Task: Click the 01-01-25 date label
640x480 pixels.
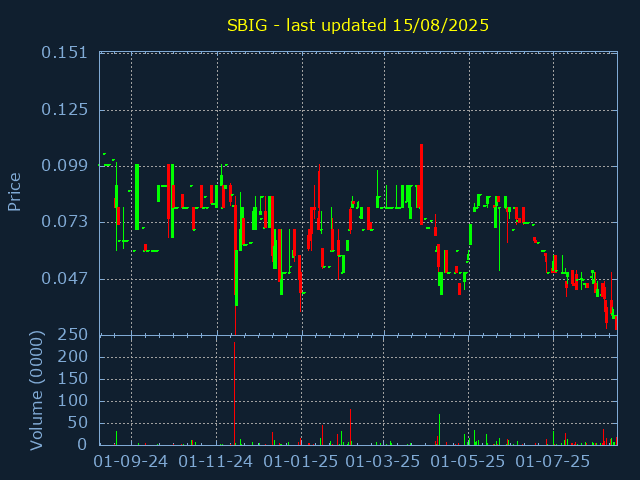Action: (301, 462)
